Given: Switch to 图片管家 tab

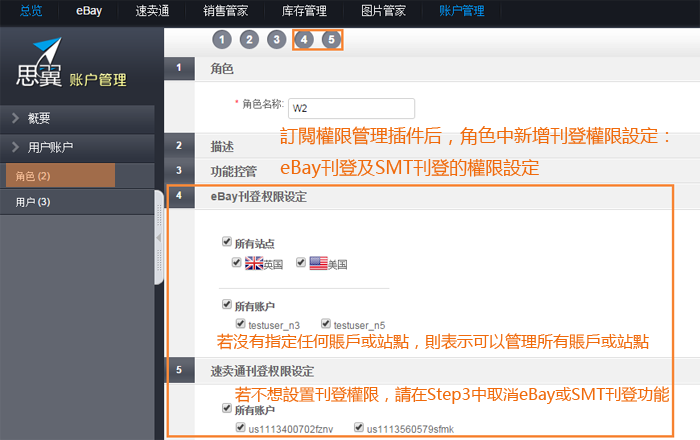Looking at the screenshot, I should (x=383, y=11).
